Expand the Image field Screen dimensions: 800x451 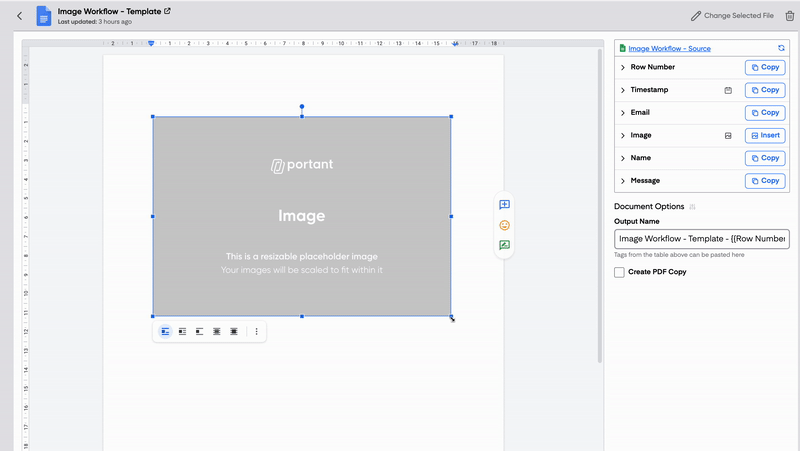tap(622, 136)
